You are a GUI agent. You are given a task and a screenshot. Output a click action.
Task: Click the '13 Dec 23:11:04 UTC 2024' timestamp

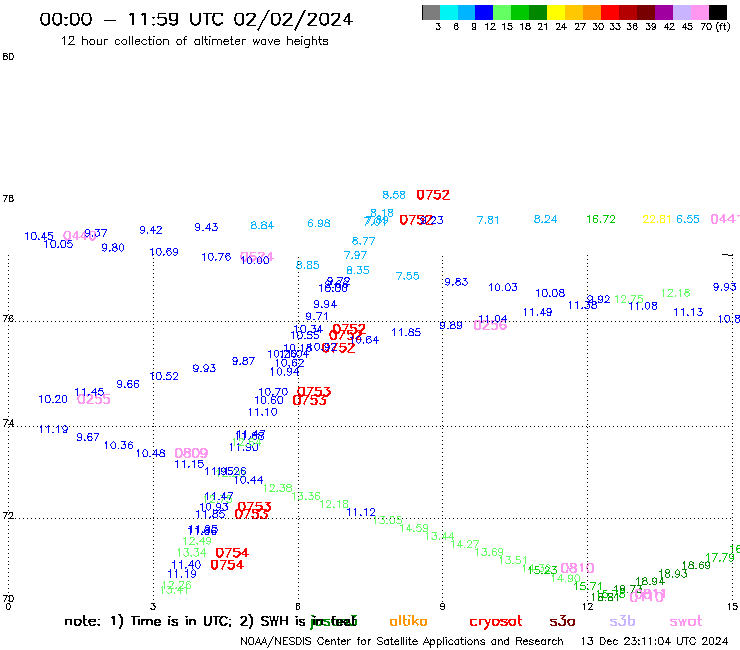pyautogui.click(x=654, y=641)
